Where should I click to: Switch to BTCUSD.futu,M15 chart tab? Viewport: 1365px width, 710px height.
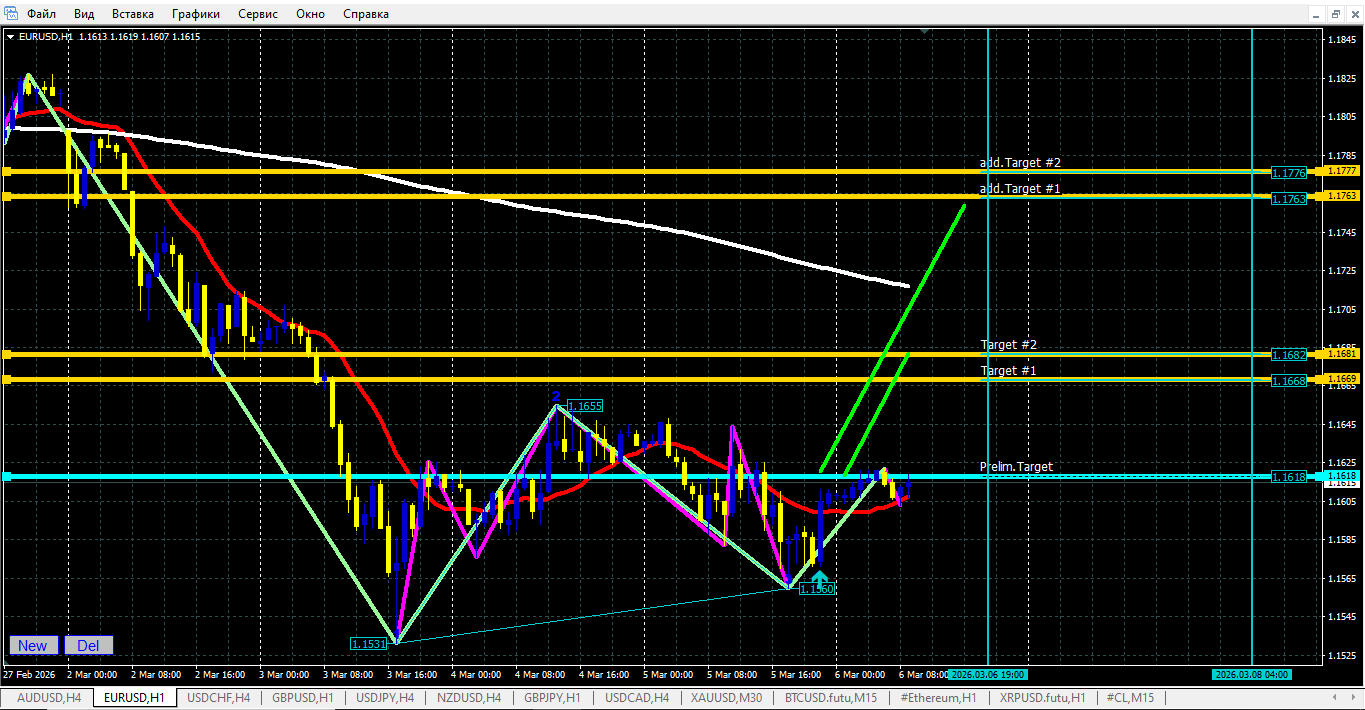coord(831,698)
